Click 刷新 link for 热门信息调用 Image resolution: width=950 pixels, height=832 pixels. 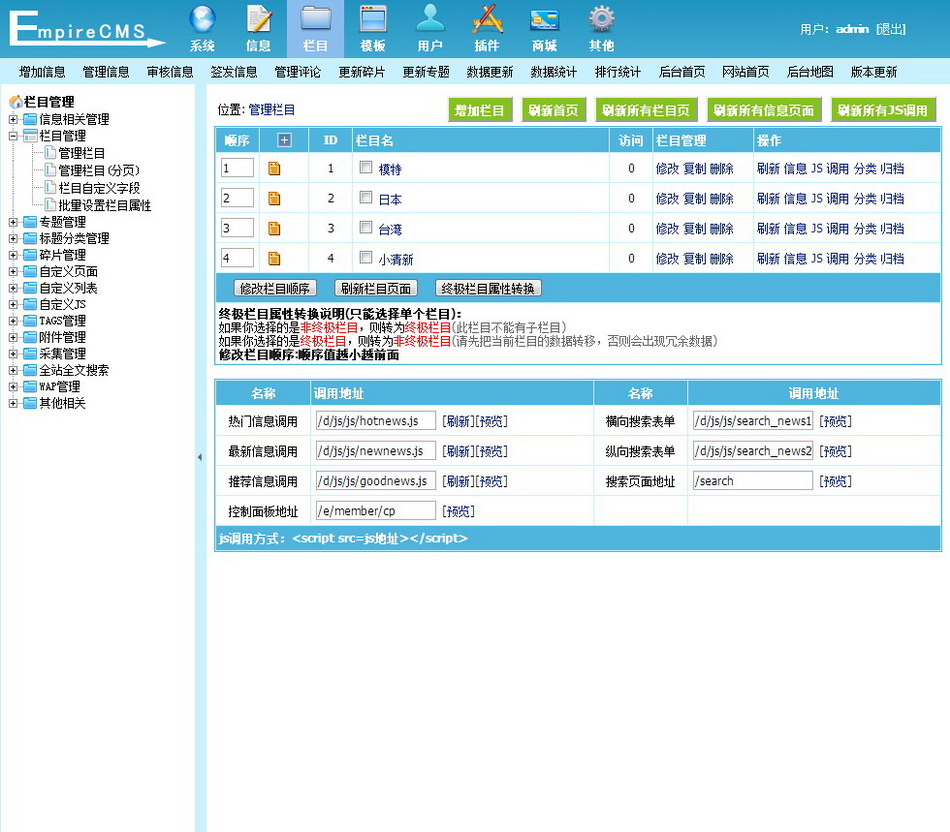point(458,421)
